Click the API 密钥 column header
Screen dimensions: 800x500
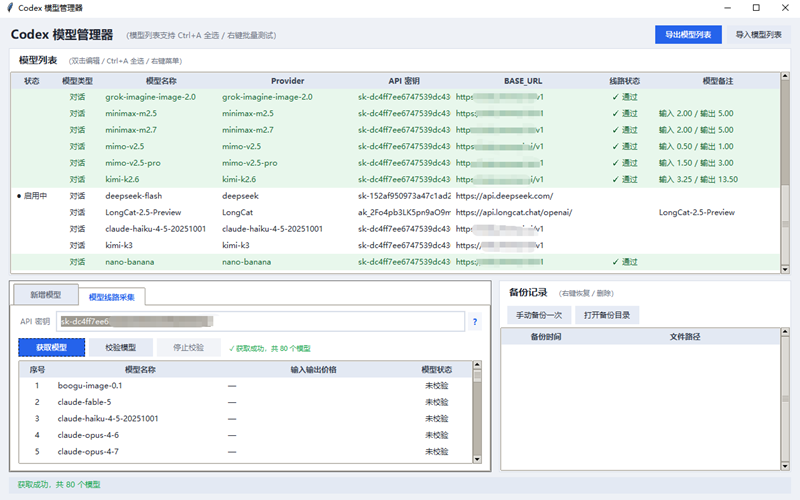tap(404, 81)
